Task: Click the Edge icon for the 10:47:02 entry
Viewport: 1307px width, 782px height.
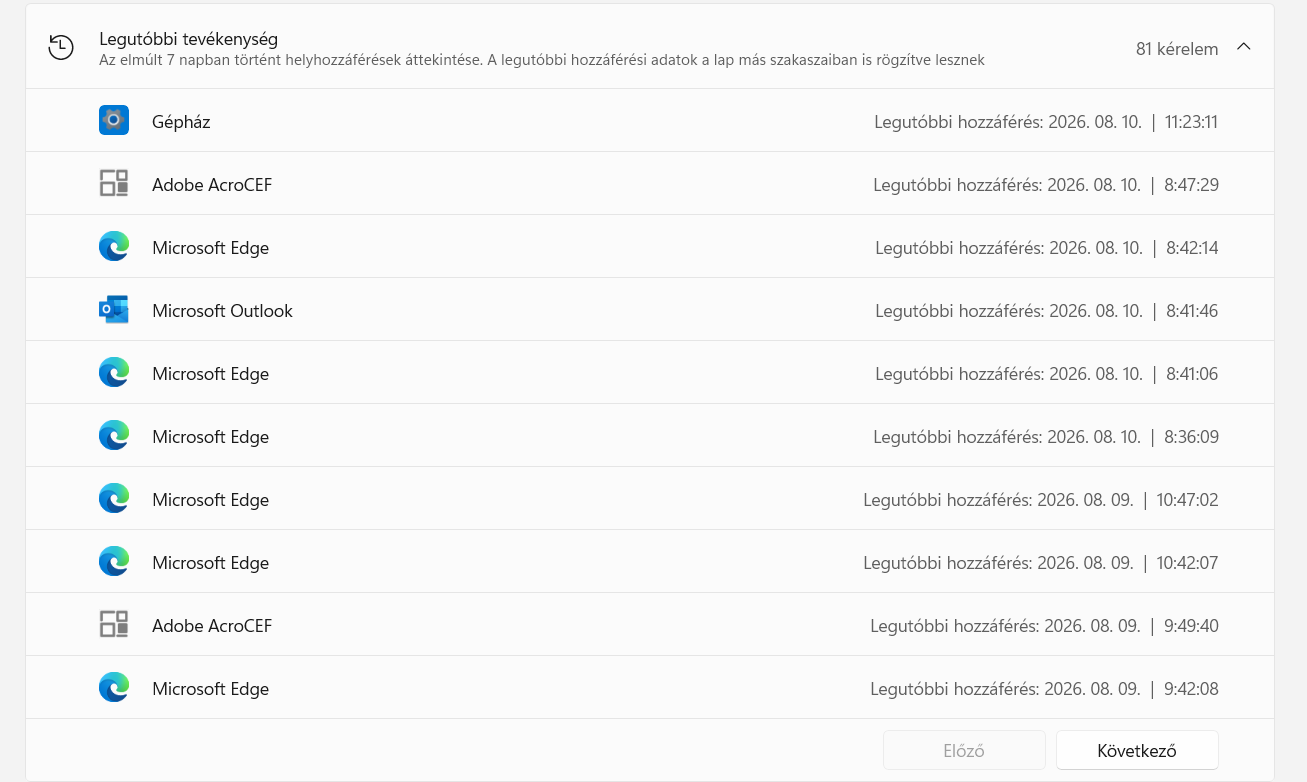Action: pos(114,499)
